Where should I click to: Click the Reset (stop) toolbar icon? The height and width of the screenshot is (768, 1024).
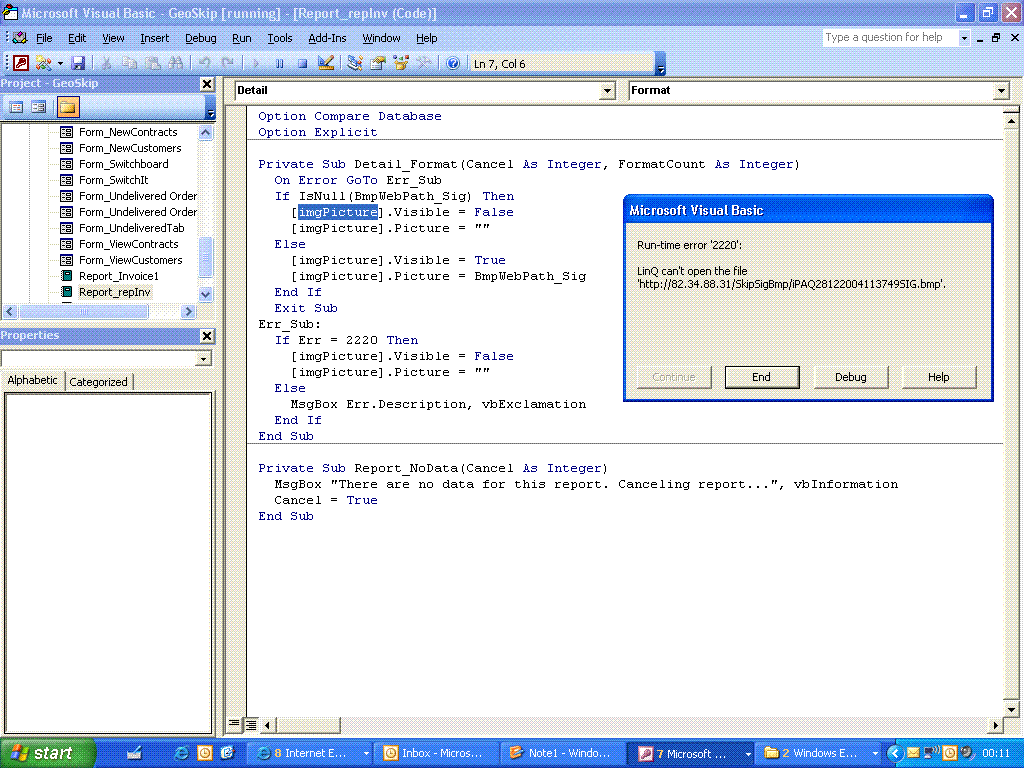pyautogui.click(x=302, y=63)
